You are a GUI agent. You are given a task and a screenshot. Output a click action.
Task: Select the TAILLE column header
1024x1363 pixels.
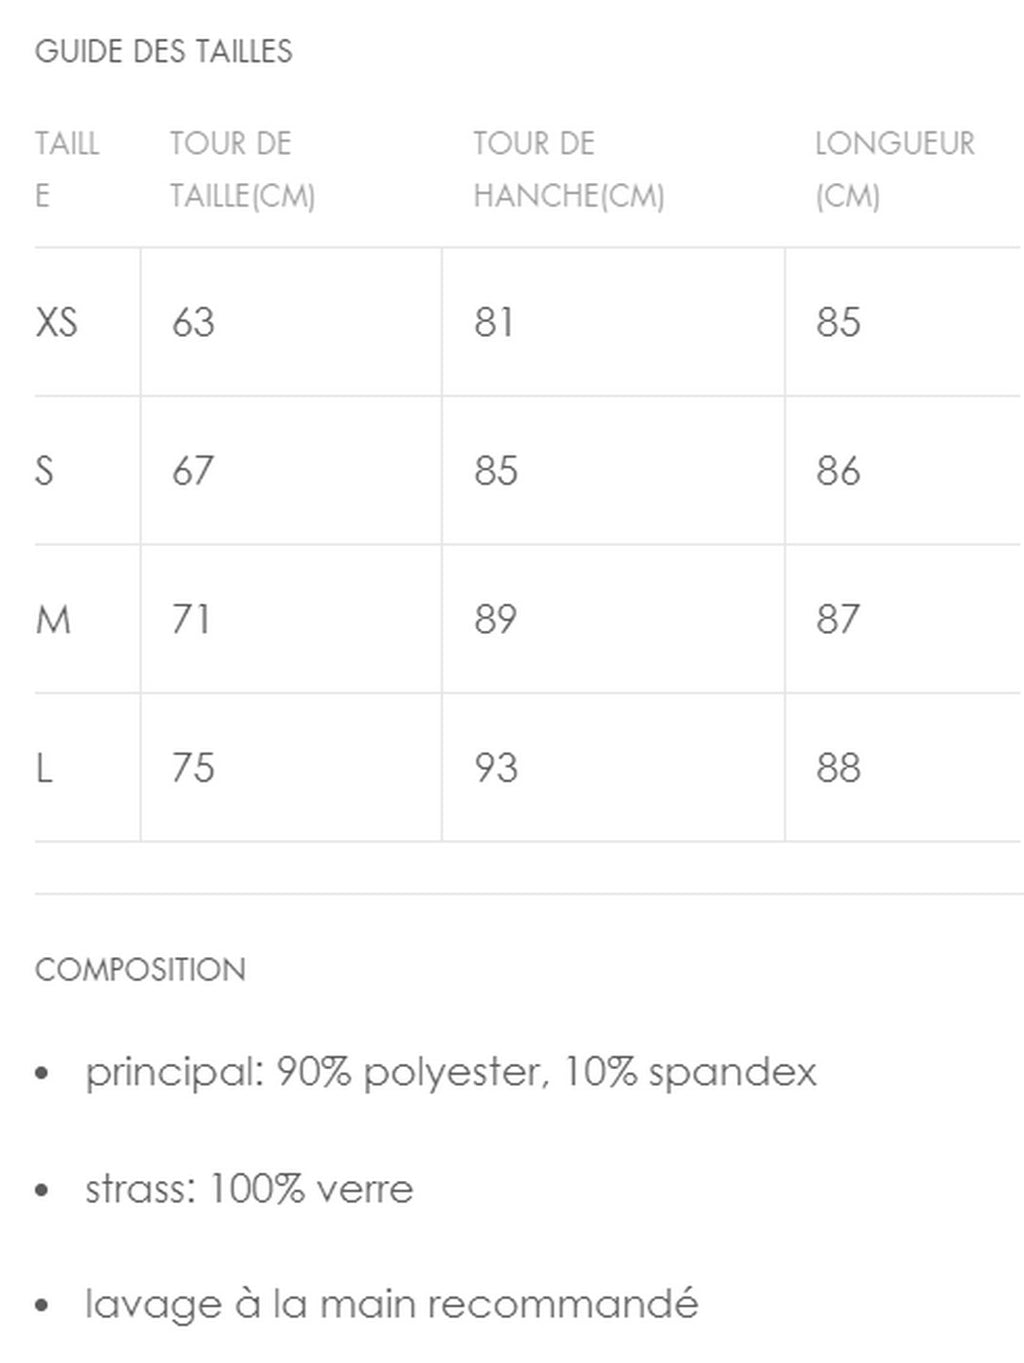click(x=67, y=169)
